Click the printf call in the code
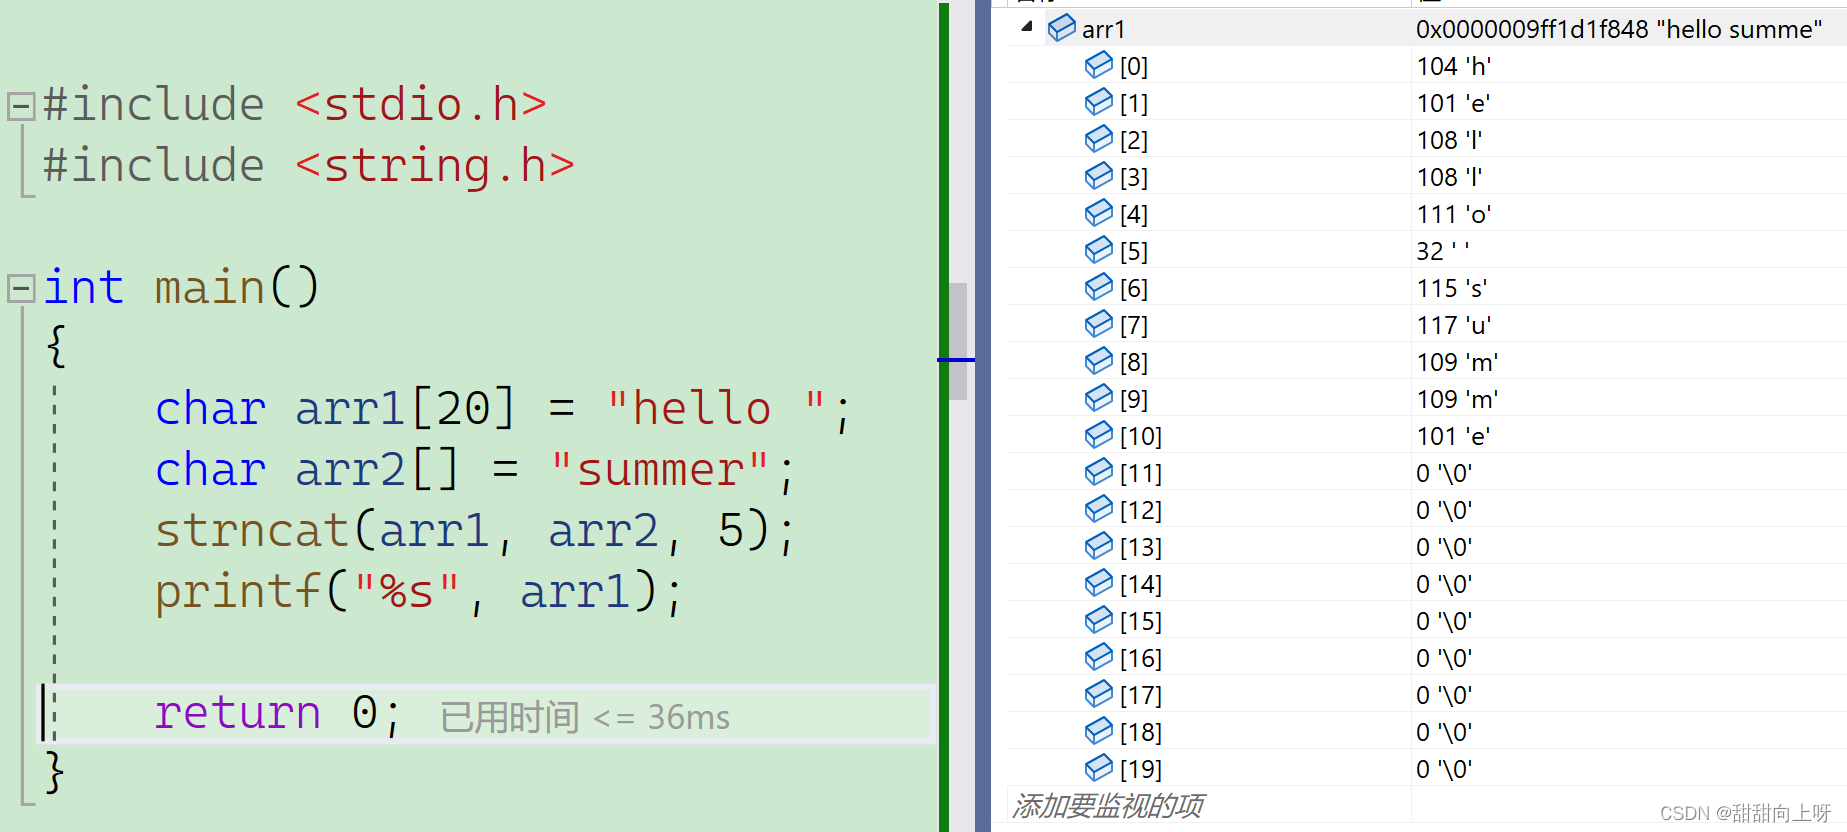1847x832 pixels. [x=237, y=591]
